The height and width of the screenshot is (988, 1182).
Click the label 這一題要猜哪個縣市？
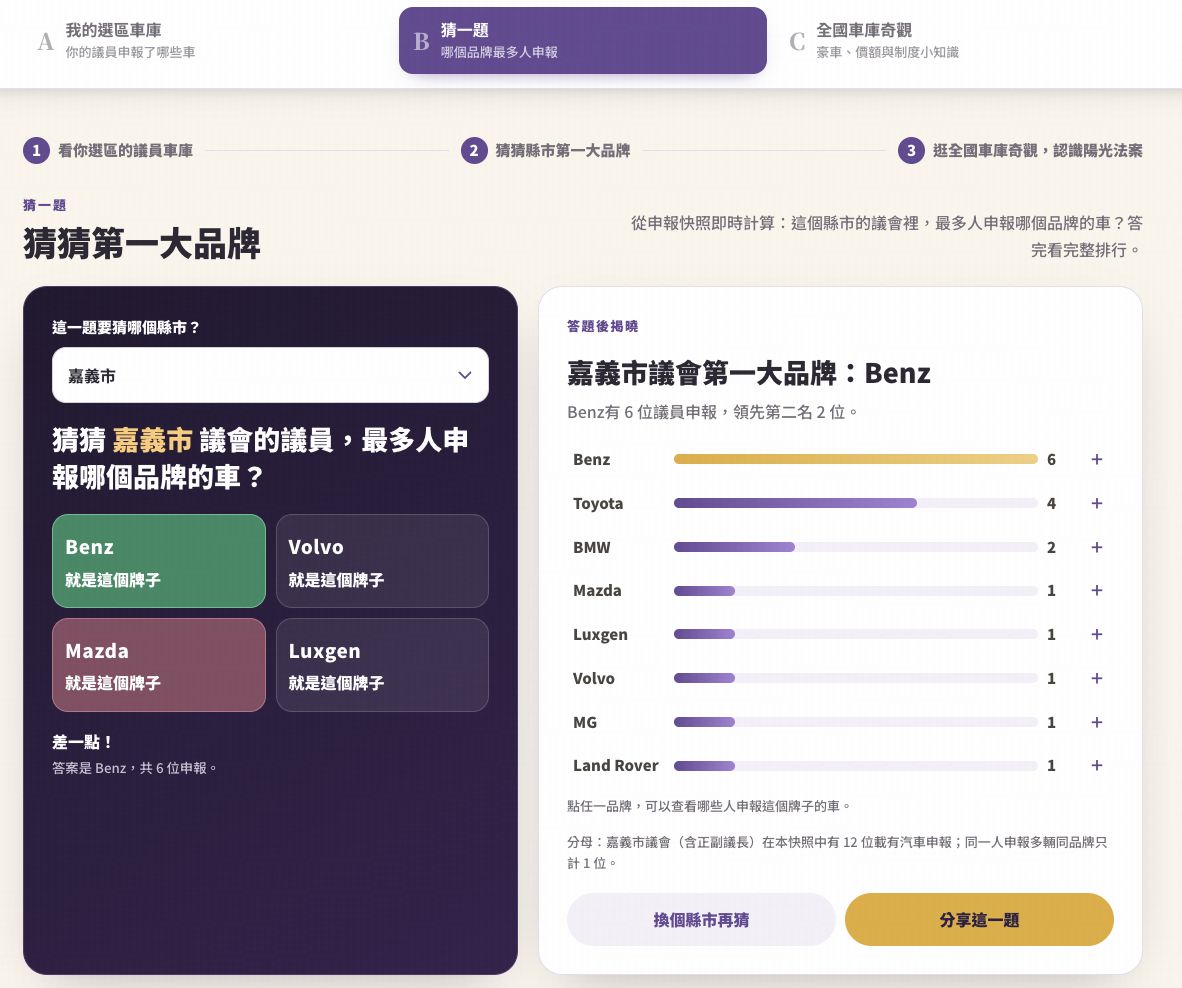(126, 328)
